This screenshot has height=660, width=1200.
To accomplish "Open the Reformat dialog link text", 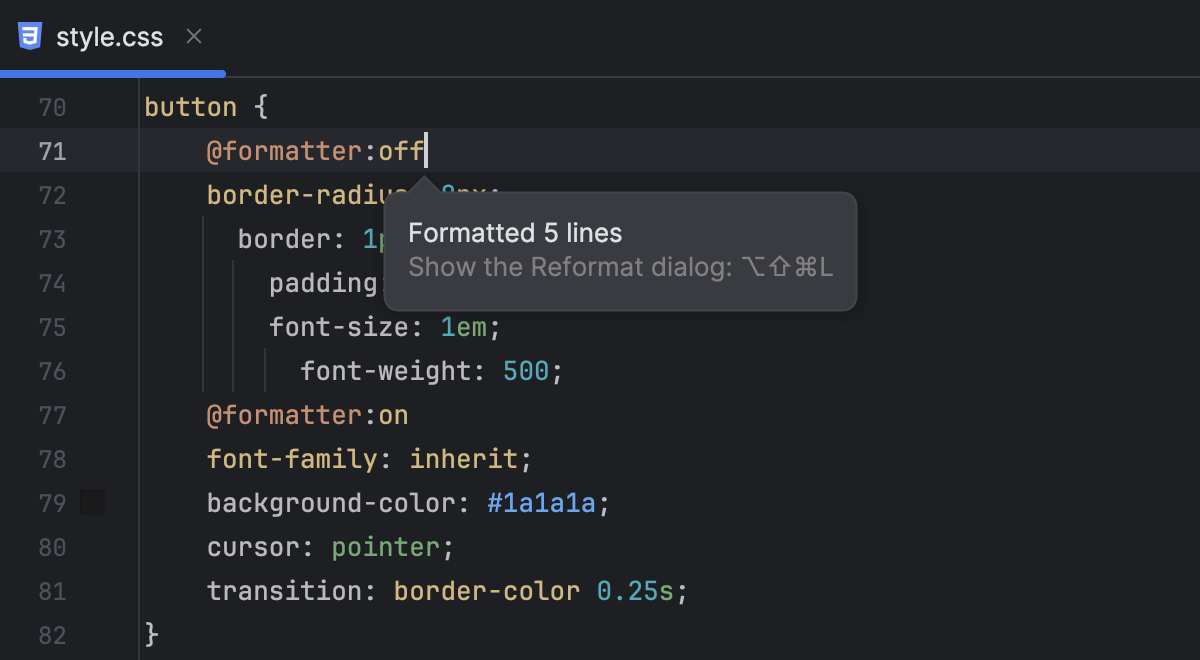I will coord(620,267).
